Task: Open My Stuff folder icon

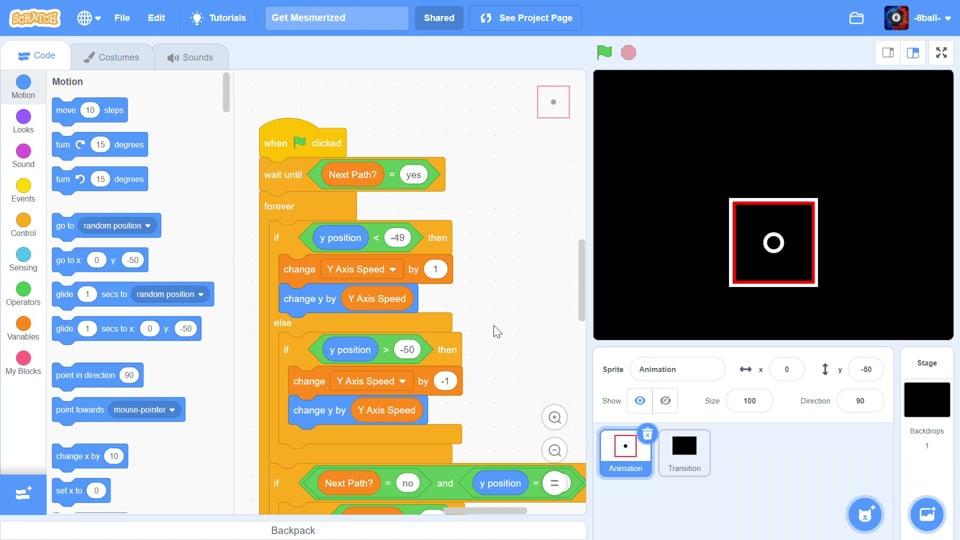Action: pos(856,18)
